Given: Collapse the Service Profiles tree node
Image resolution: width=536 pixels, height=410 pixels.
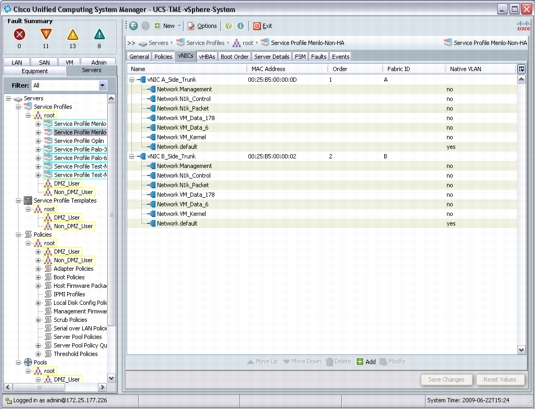Looking at the screenshot, I should (18, 107).
